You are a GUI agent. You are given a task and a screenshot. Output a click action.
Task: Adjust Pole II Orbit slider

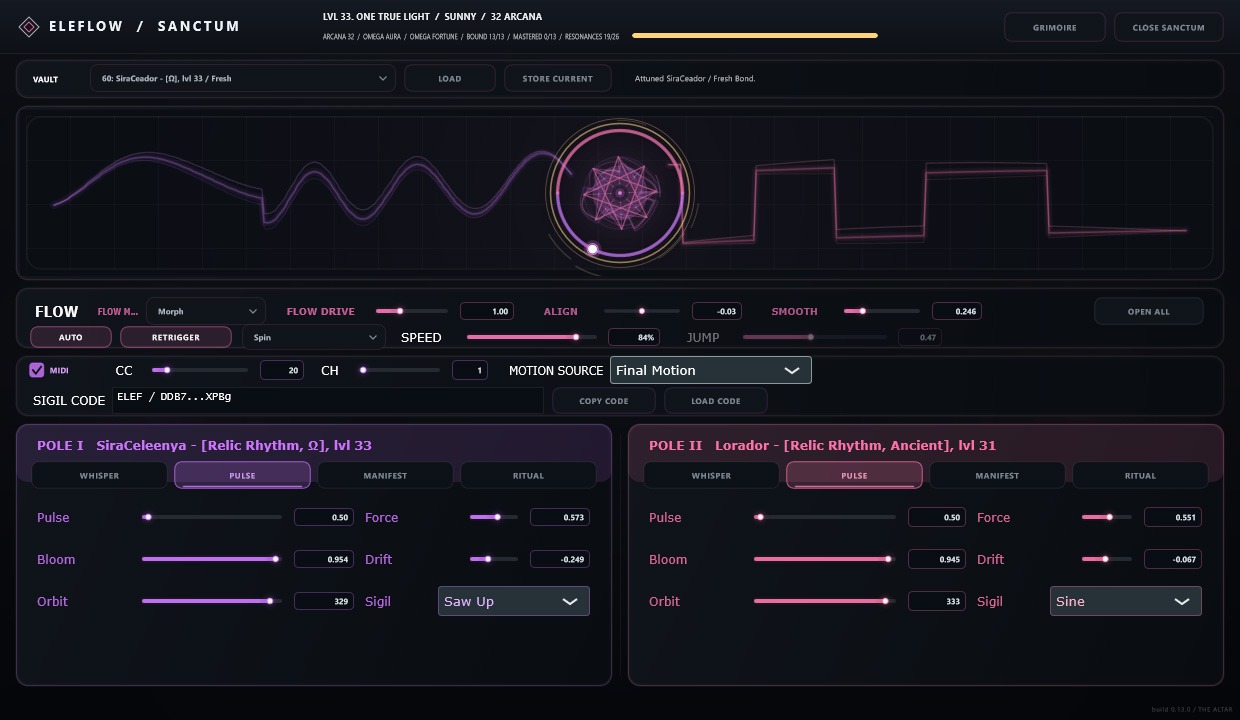pyautogui.click(x=825, y=601)
